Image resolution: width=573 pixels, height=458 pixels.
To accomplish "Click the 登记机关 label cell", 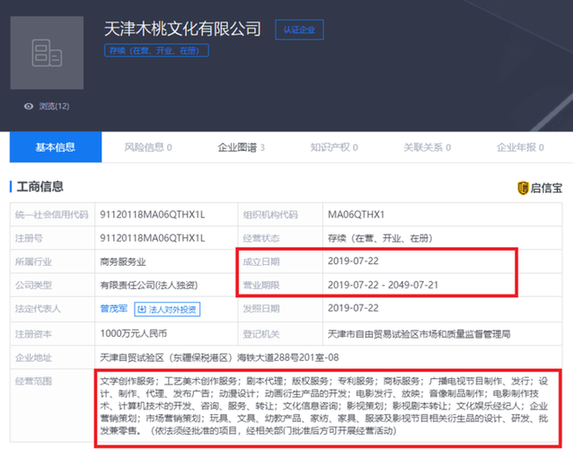I will tap(280, 334).
